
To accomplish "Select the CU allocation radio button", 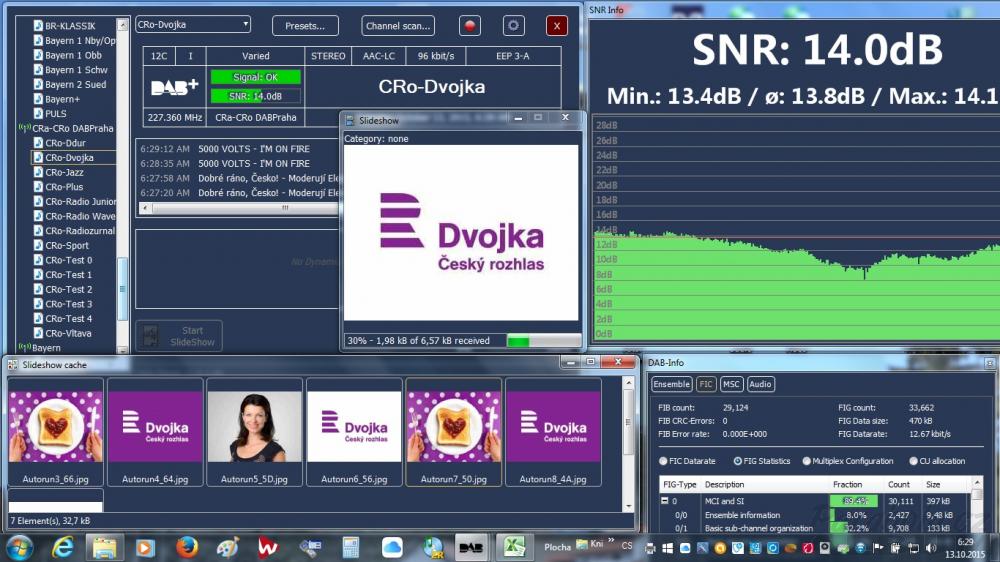I will 913,461.
